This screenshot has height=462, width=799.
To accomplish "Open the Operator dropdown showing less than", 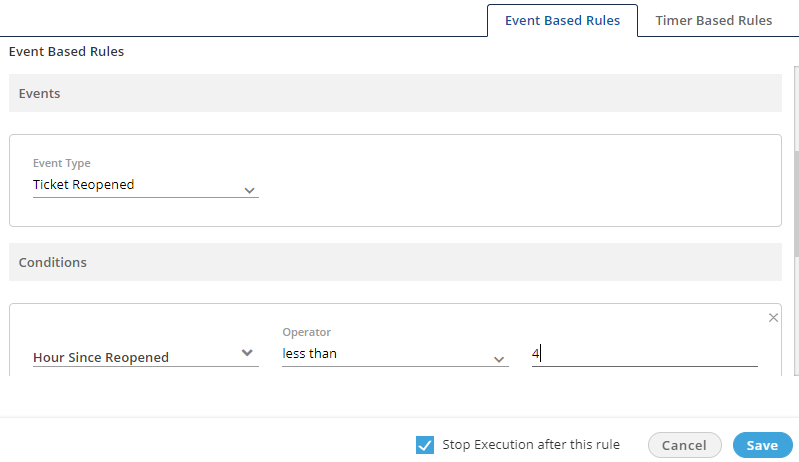I will click(395, 355).
